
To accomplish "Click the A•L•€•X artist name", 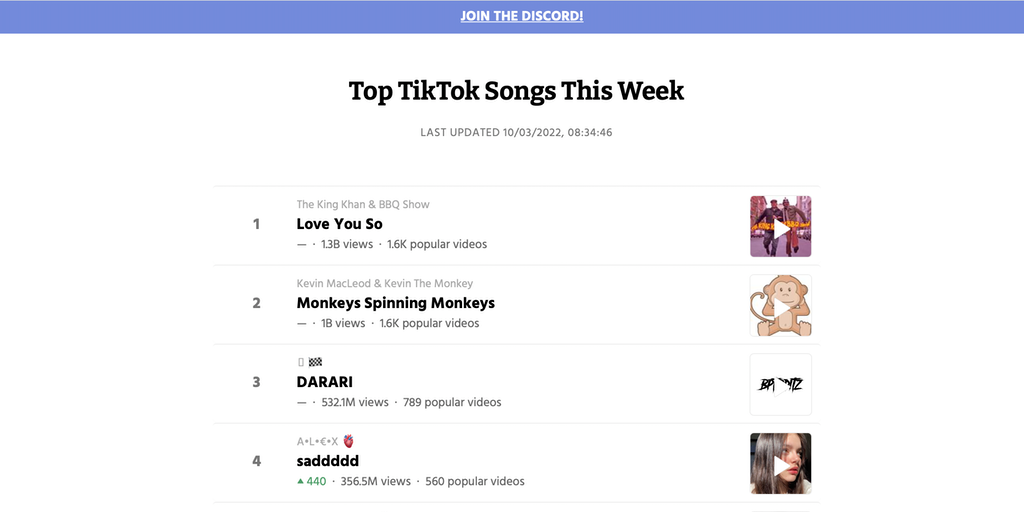I will click(317, 441).
